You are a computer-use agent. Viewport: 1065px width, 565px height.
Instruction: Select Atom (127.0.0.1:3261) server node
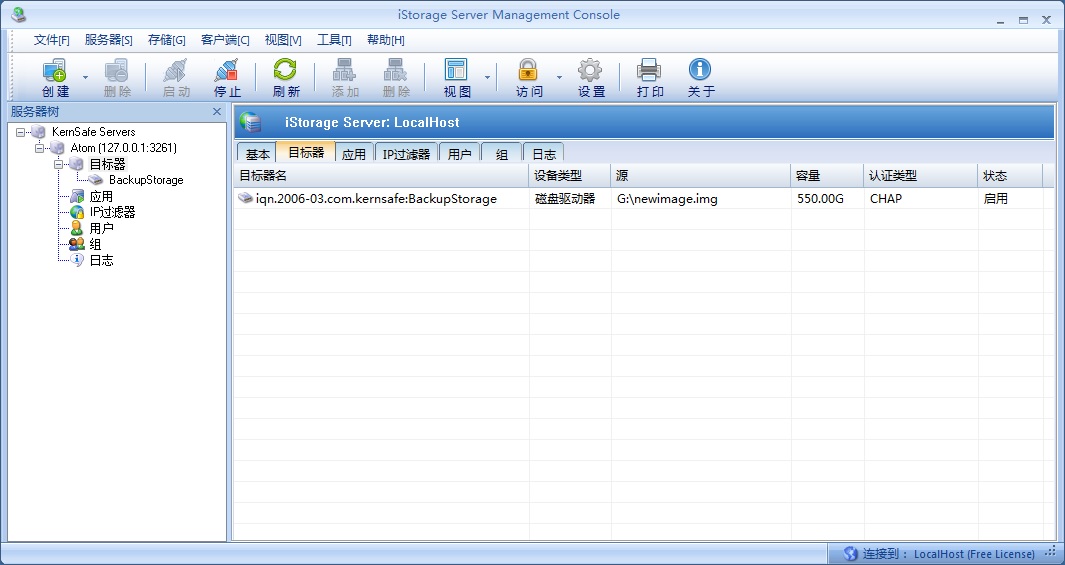coord(124,147)
